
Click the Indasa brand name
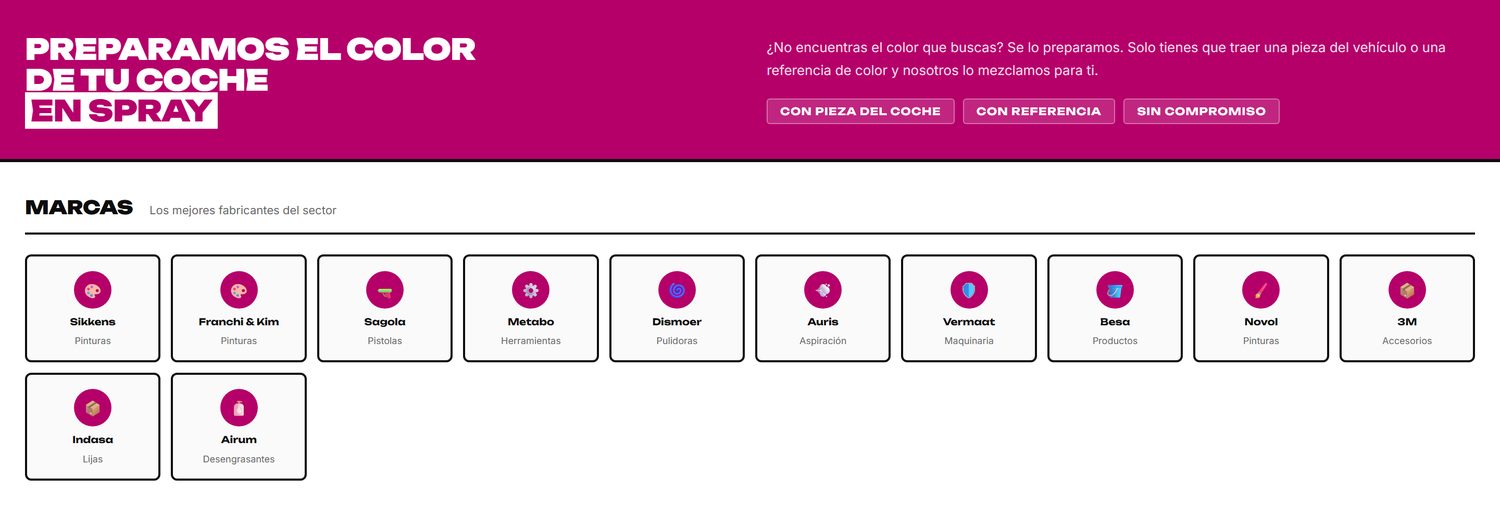tap(93, 440)
